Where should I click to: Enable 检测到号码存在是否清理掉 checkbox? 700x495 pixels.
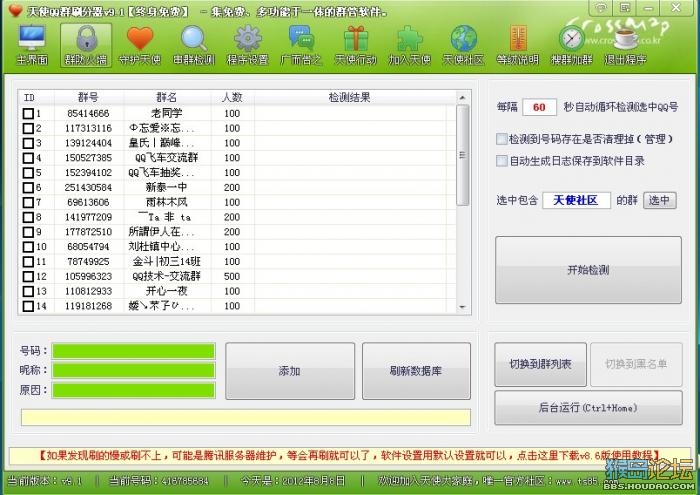click(x=502, y=139)
